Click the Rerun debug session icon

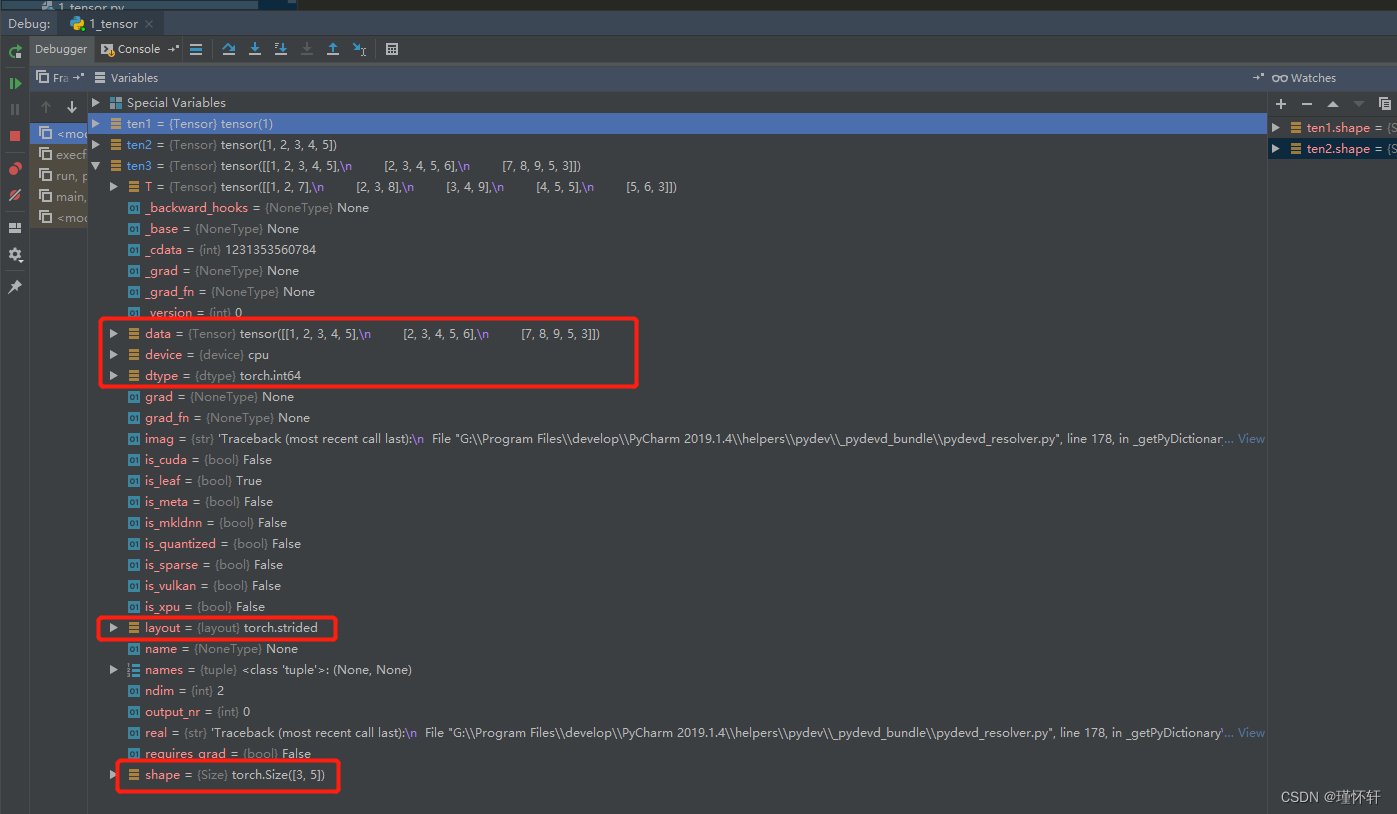point(14,53)
